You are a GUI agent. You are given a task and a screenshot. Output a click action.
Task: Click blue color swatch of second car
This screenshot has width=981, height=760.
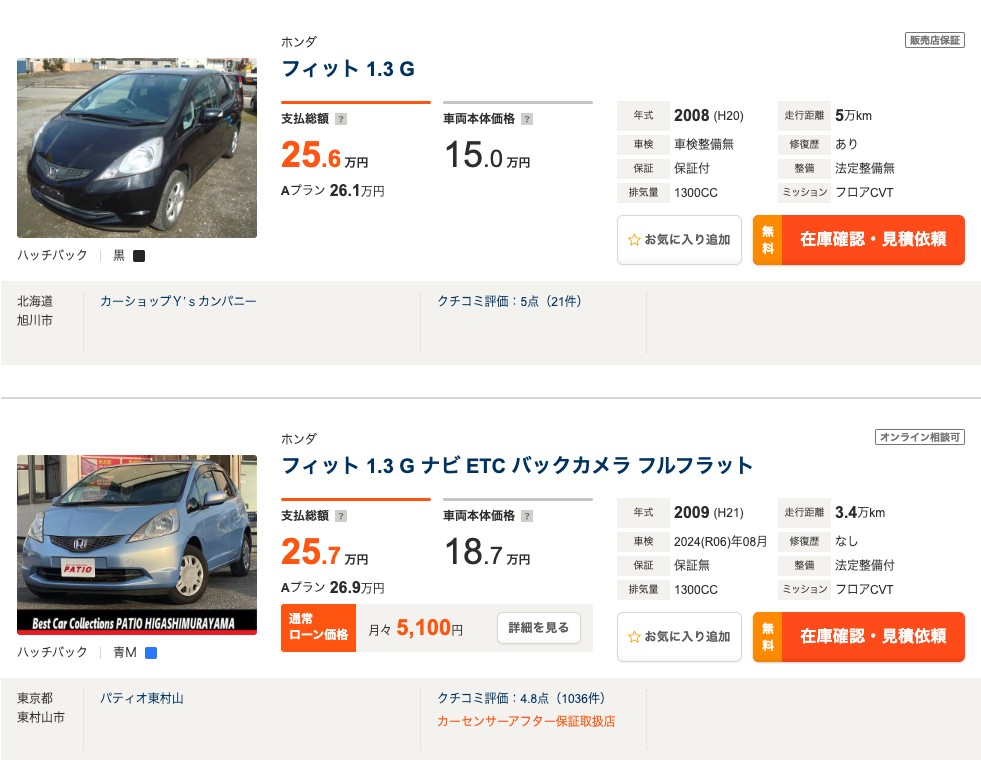(x=151, y=653)
